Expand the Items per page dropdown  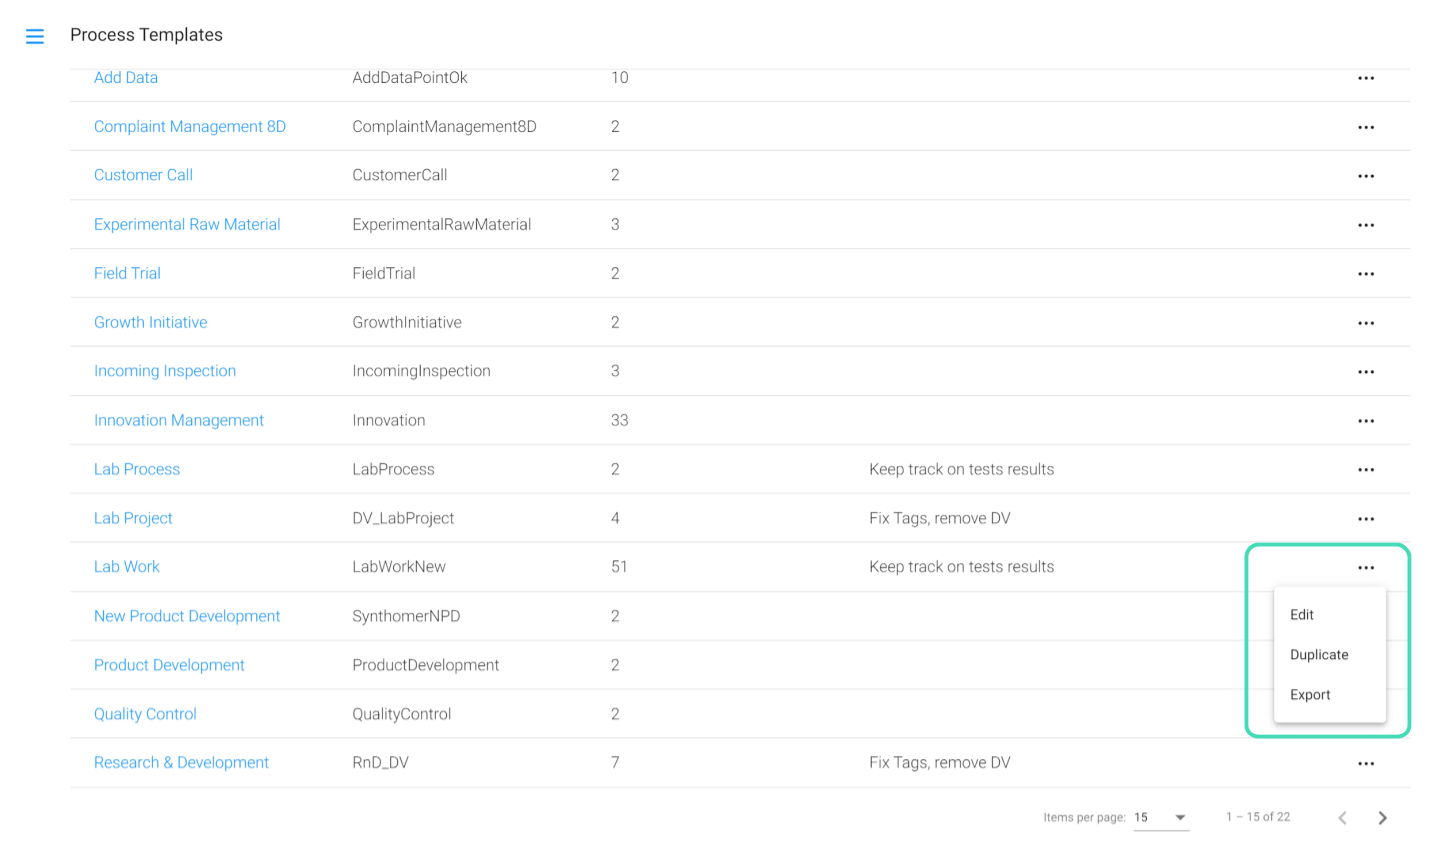[x=1161, y=818]
